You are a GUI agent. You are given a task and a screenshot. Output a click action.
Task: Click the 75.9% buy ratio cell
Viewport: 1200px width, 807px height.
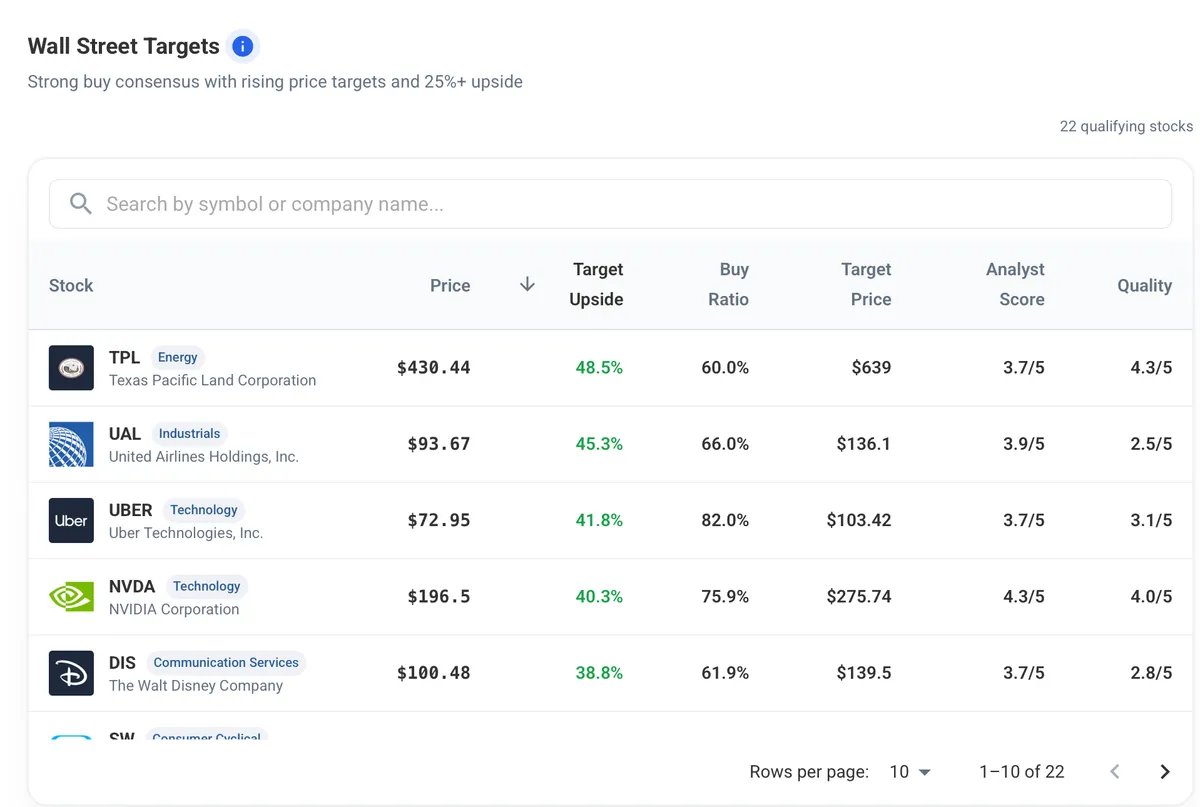pos(725,597)
